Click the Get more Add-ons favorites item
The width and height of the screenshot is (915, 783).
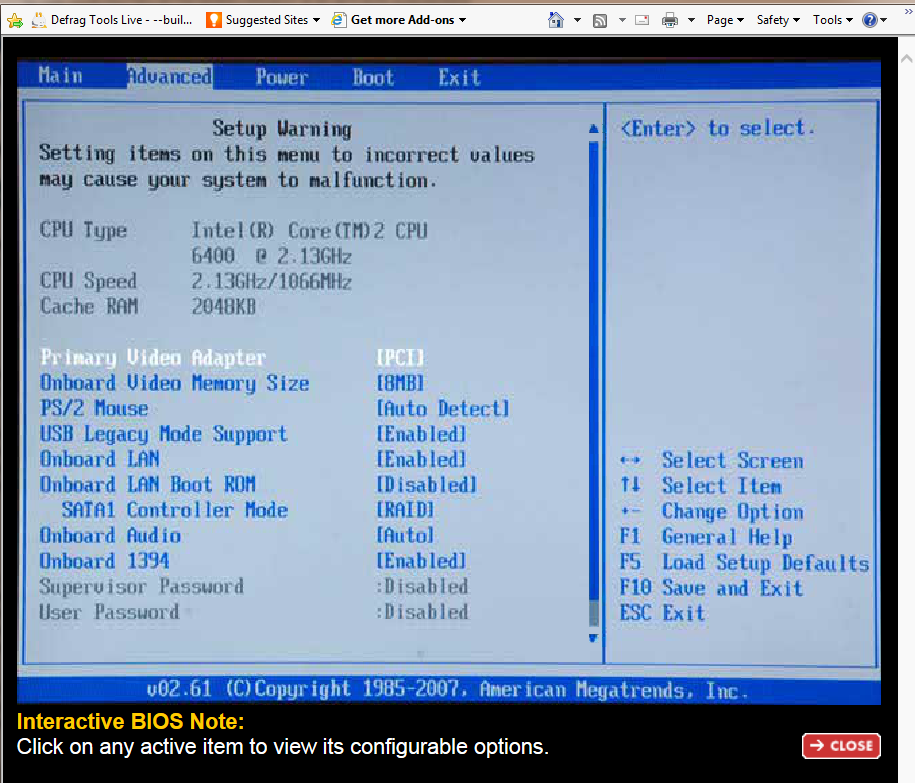coord(399,19)
